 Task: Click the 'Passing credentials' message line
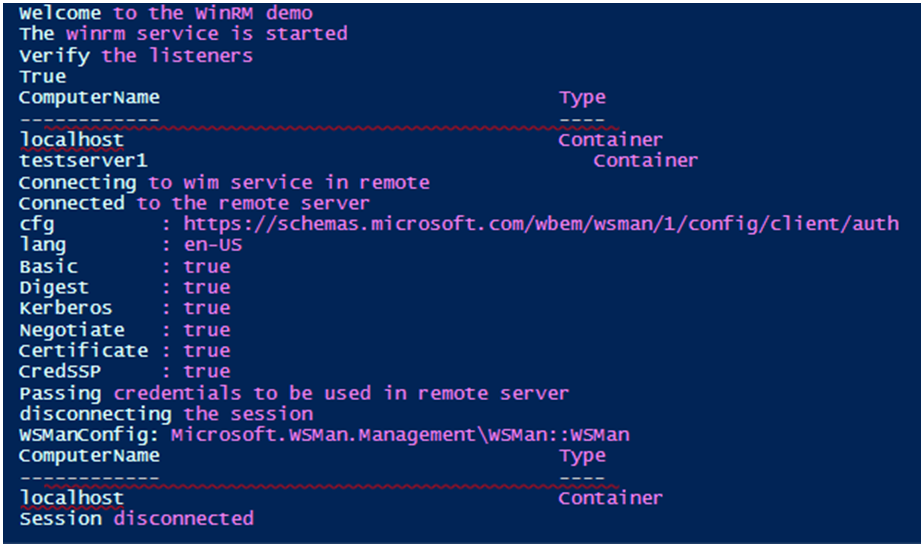pyautogui.click(x=294, y=393)
